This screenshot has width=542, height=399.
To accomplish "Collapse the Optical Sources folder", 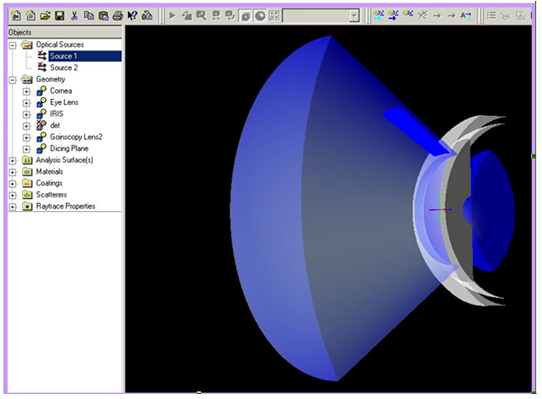I will point(12,45).
